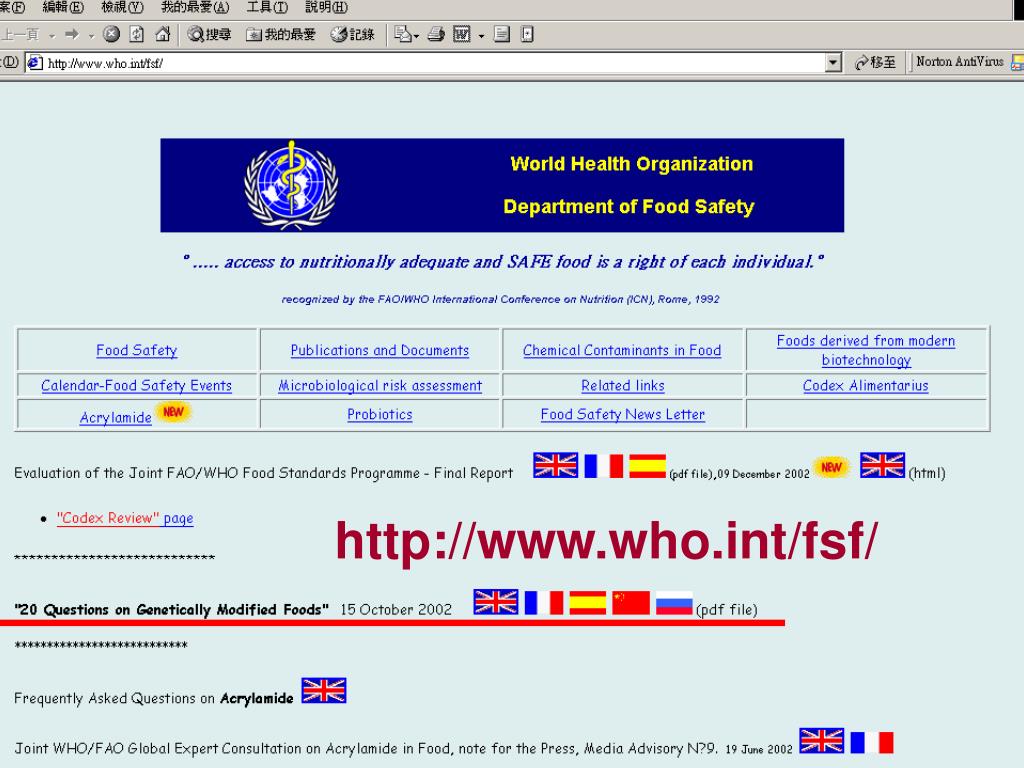Click the Discuss page icon in toolbar
The image size is (1024, 768).
pyautogui.click(x=502, y=34)
